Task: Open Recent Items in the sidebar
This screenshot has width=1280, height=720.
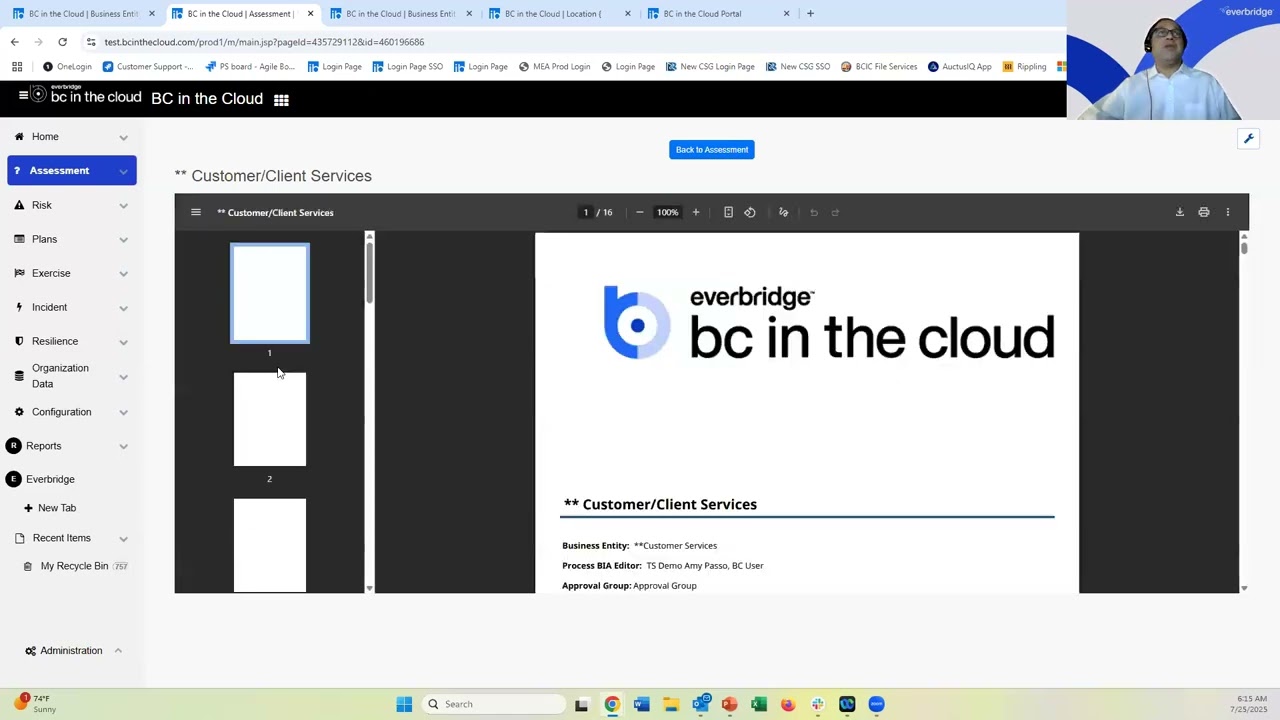Action: coord(61,538)
